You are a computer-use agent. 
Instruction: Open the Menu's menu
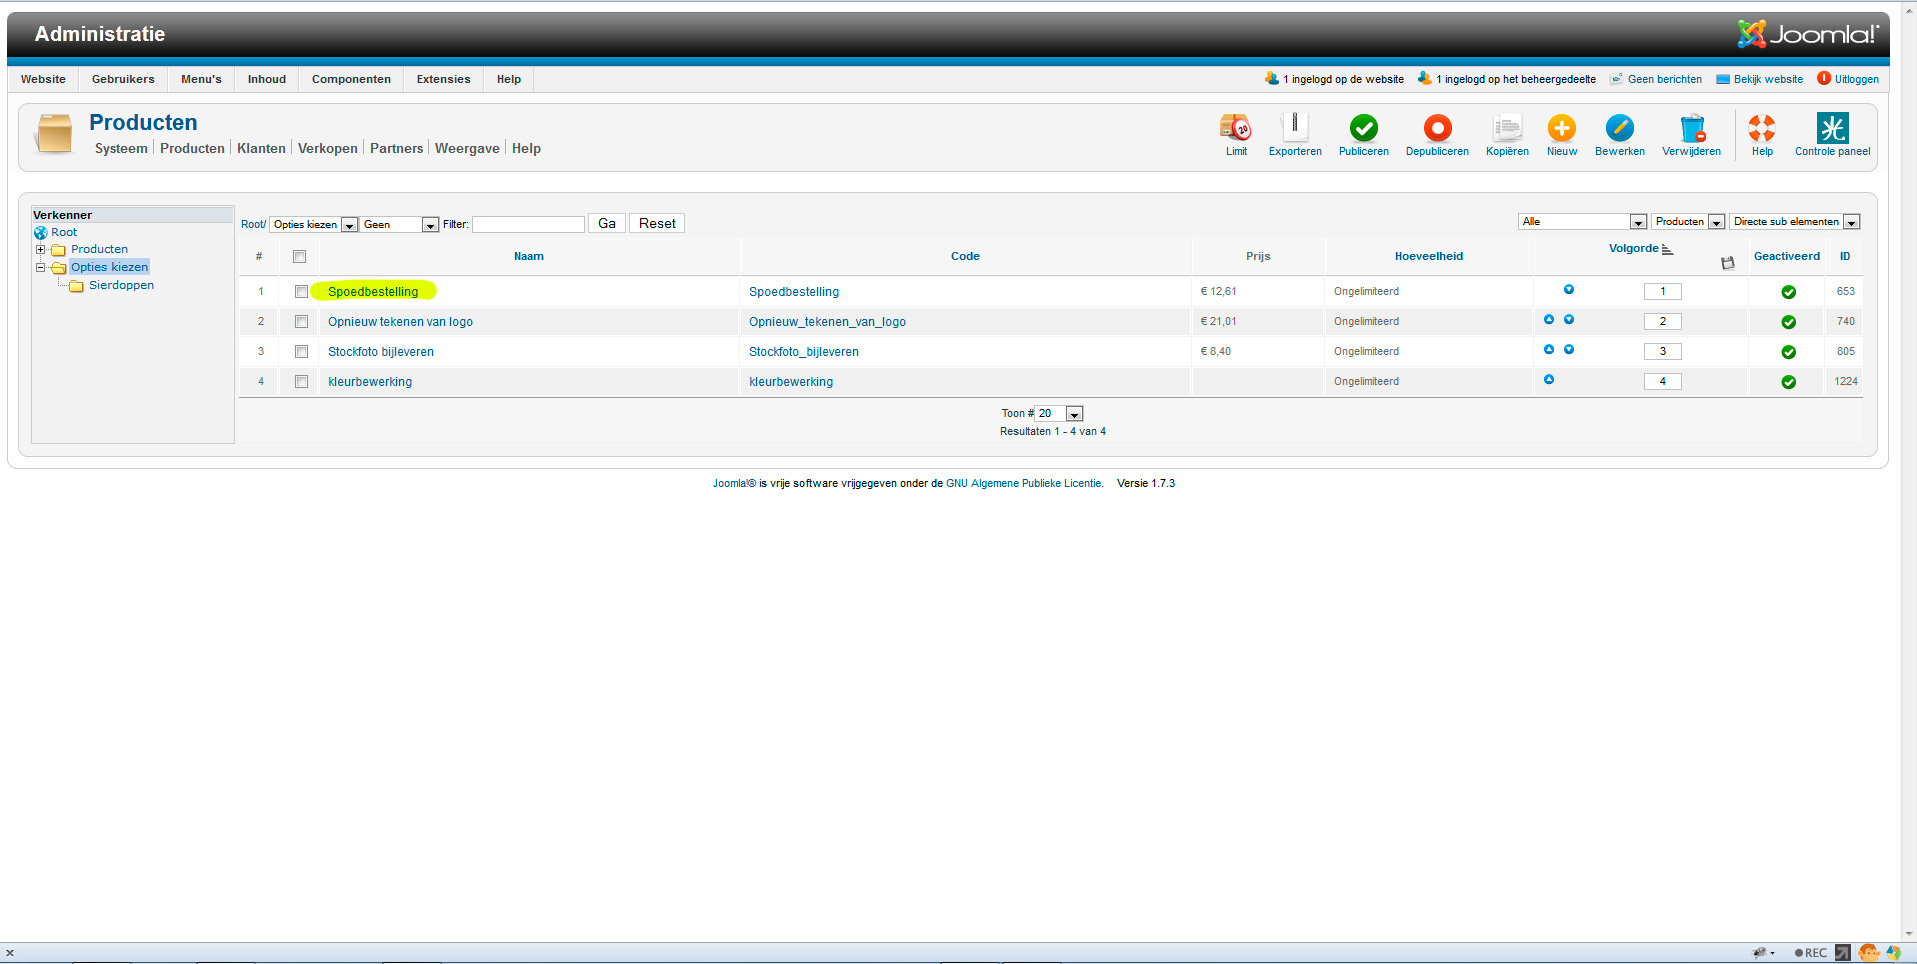pyautogui.click(x=201, y=80)
